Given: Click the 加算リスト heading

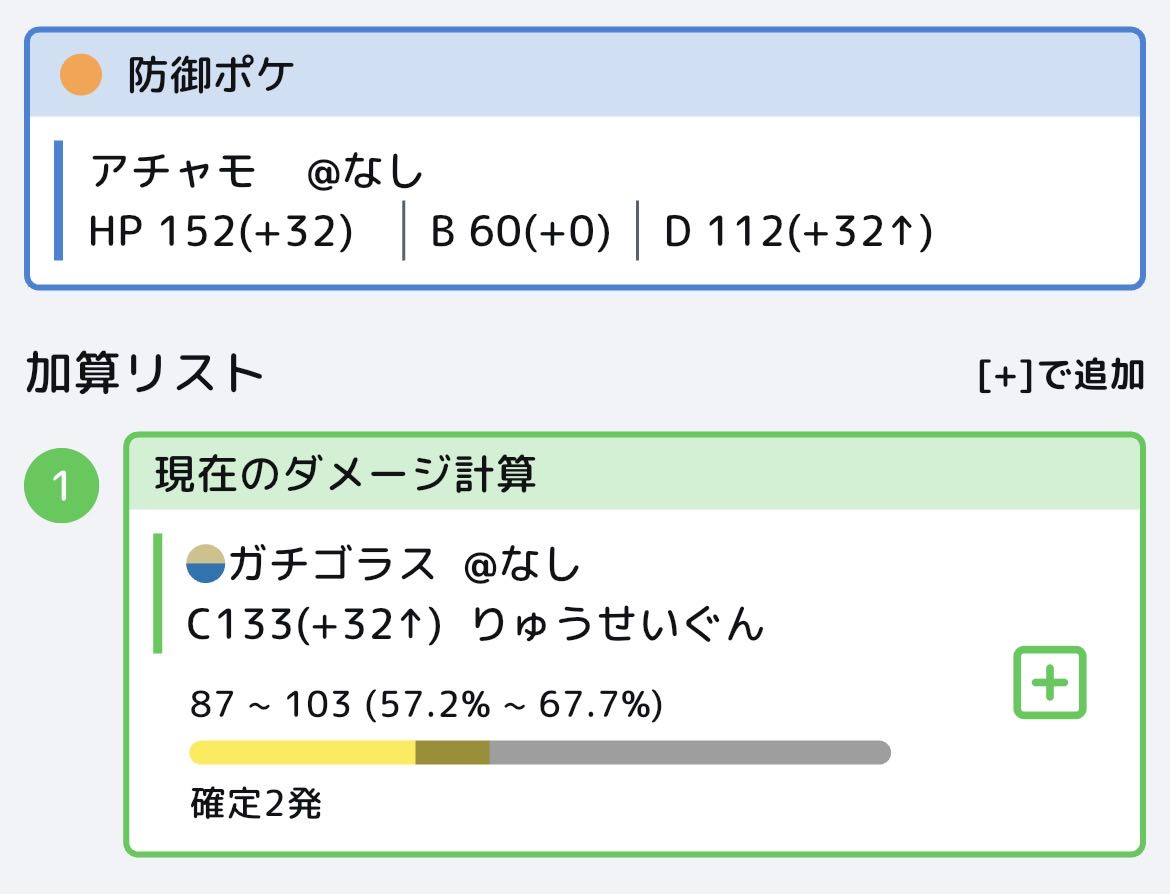Looking at the screenshot, I should (x=145, y=374).
